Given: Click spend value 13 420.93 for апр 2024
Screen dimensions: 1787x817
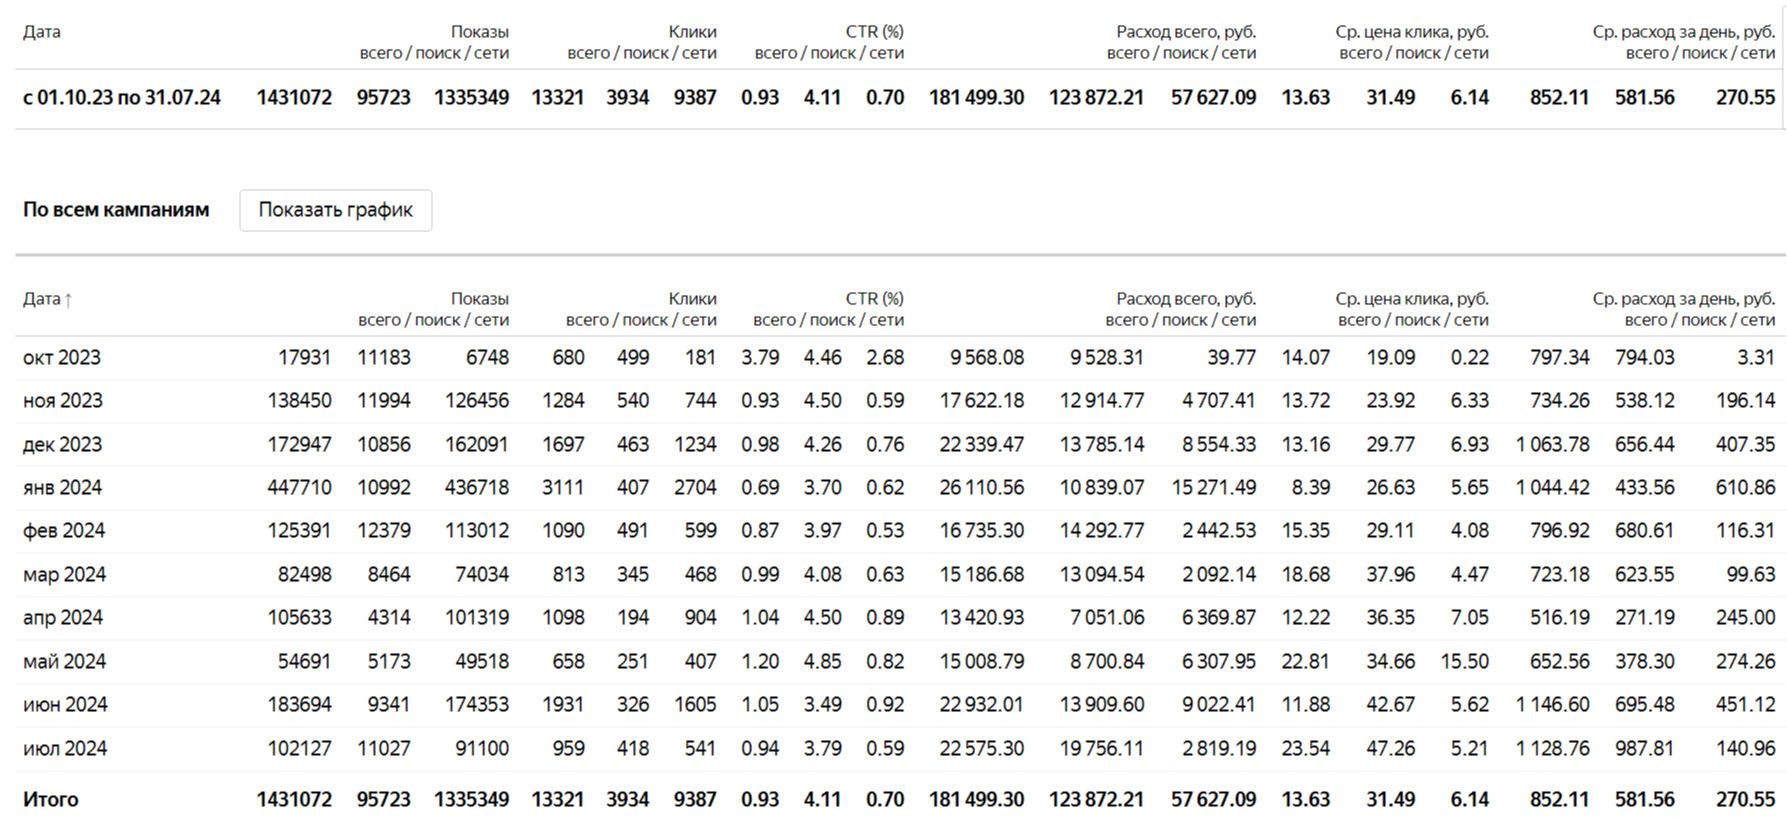Looking at the screenshot, I should pyautogui.click(x=982, y=617).
